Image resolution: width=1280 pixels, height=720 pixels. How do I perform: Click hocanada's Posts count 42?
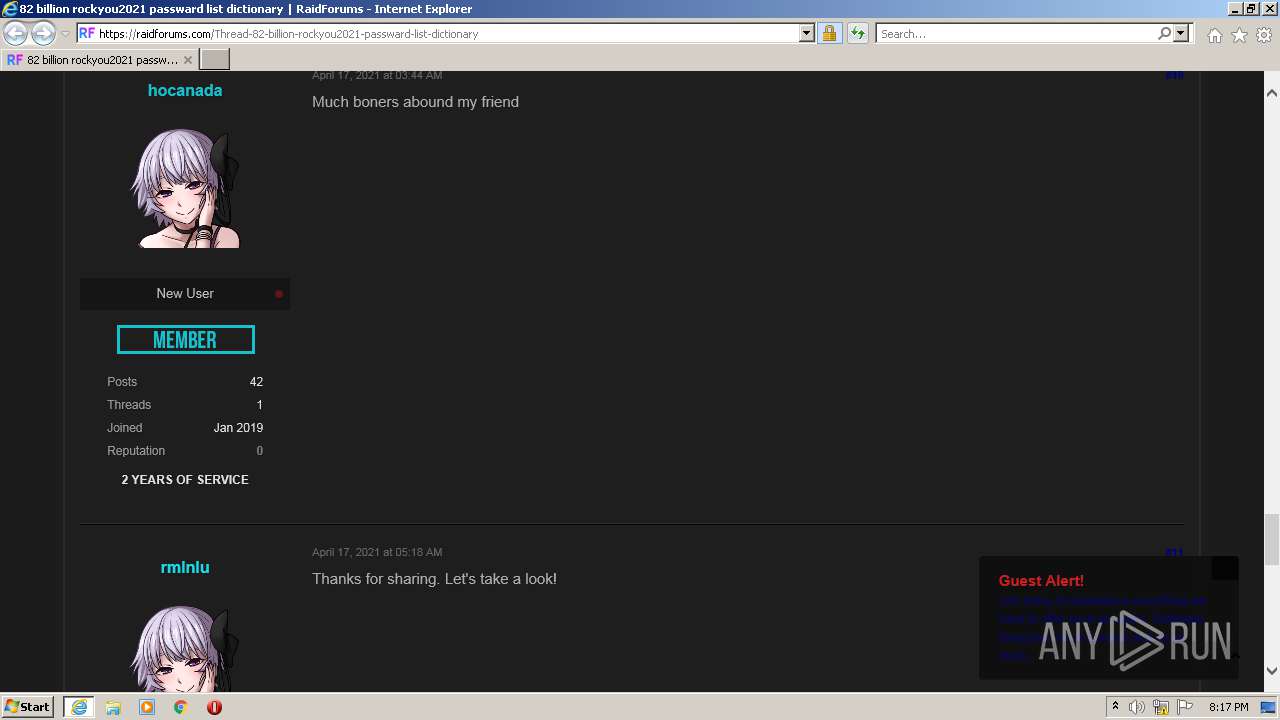click(256, 382)
